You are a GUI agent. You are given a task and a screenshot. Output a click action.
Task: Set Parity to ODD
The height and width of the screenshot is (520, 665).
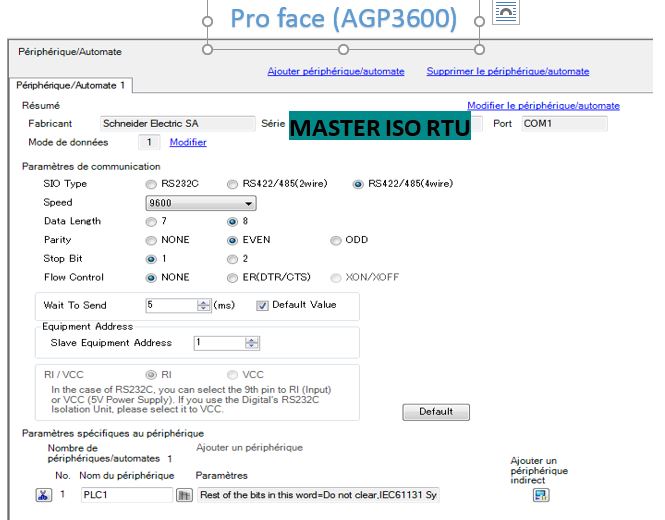pyautogui.click(x=336, y=240)
